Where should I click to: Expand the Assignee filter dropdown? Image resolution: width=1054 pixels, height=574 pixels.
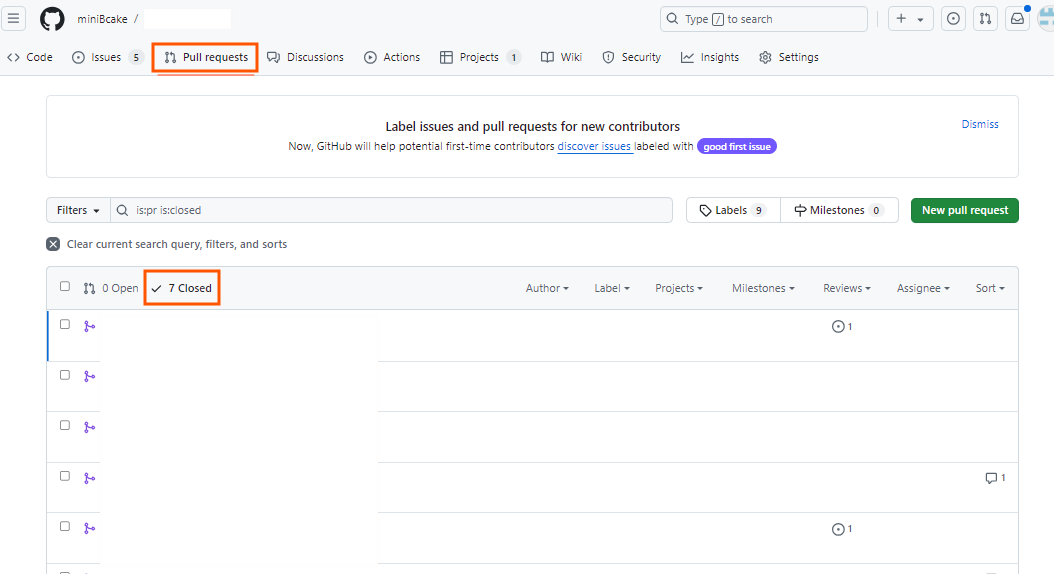click(x=923, y=288)
